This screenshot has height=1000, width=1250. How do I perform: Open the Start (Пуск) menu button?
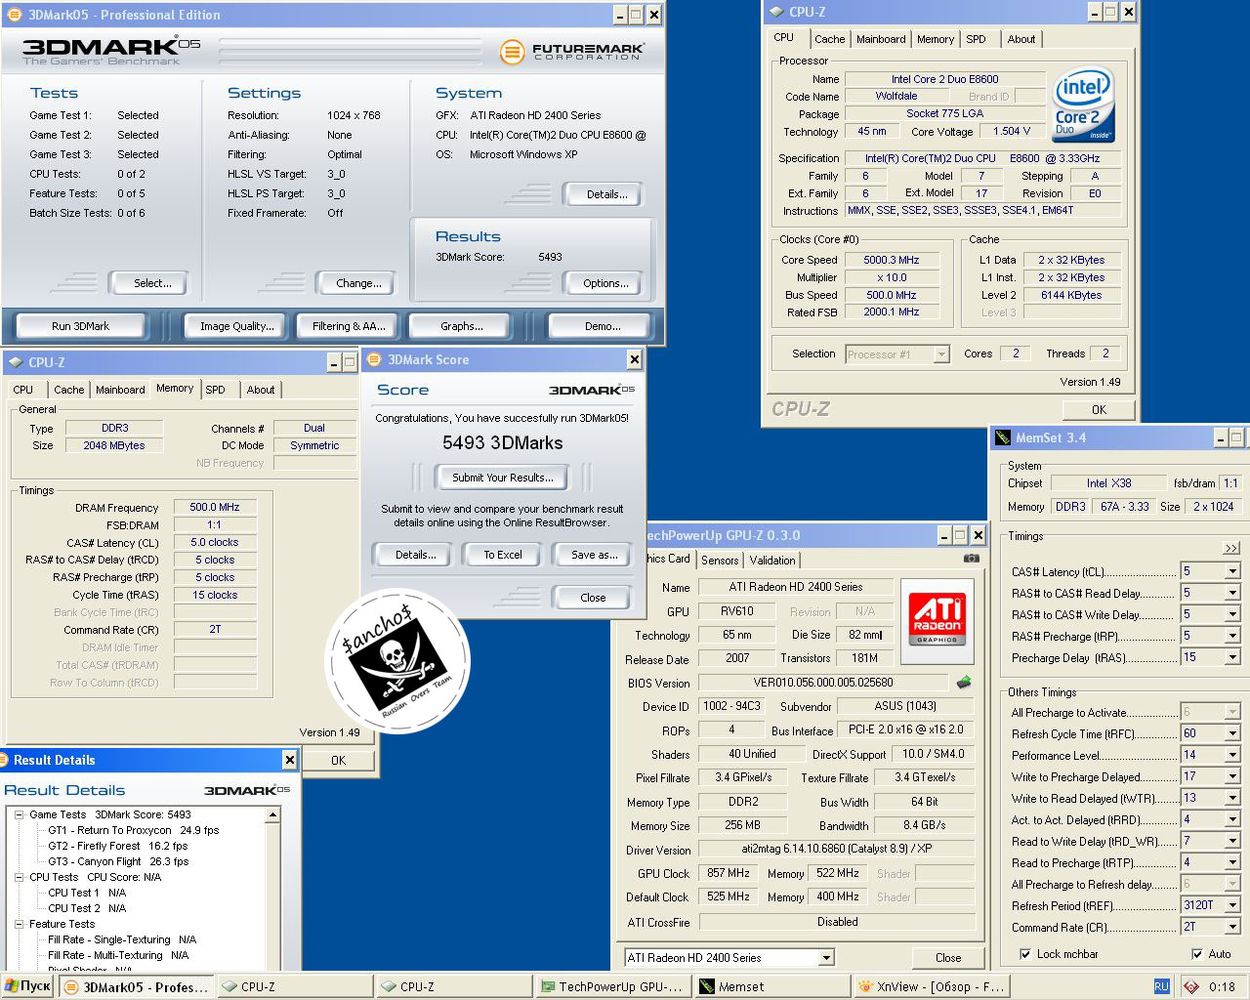click(x=27, y=986)
